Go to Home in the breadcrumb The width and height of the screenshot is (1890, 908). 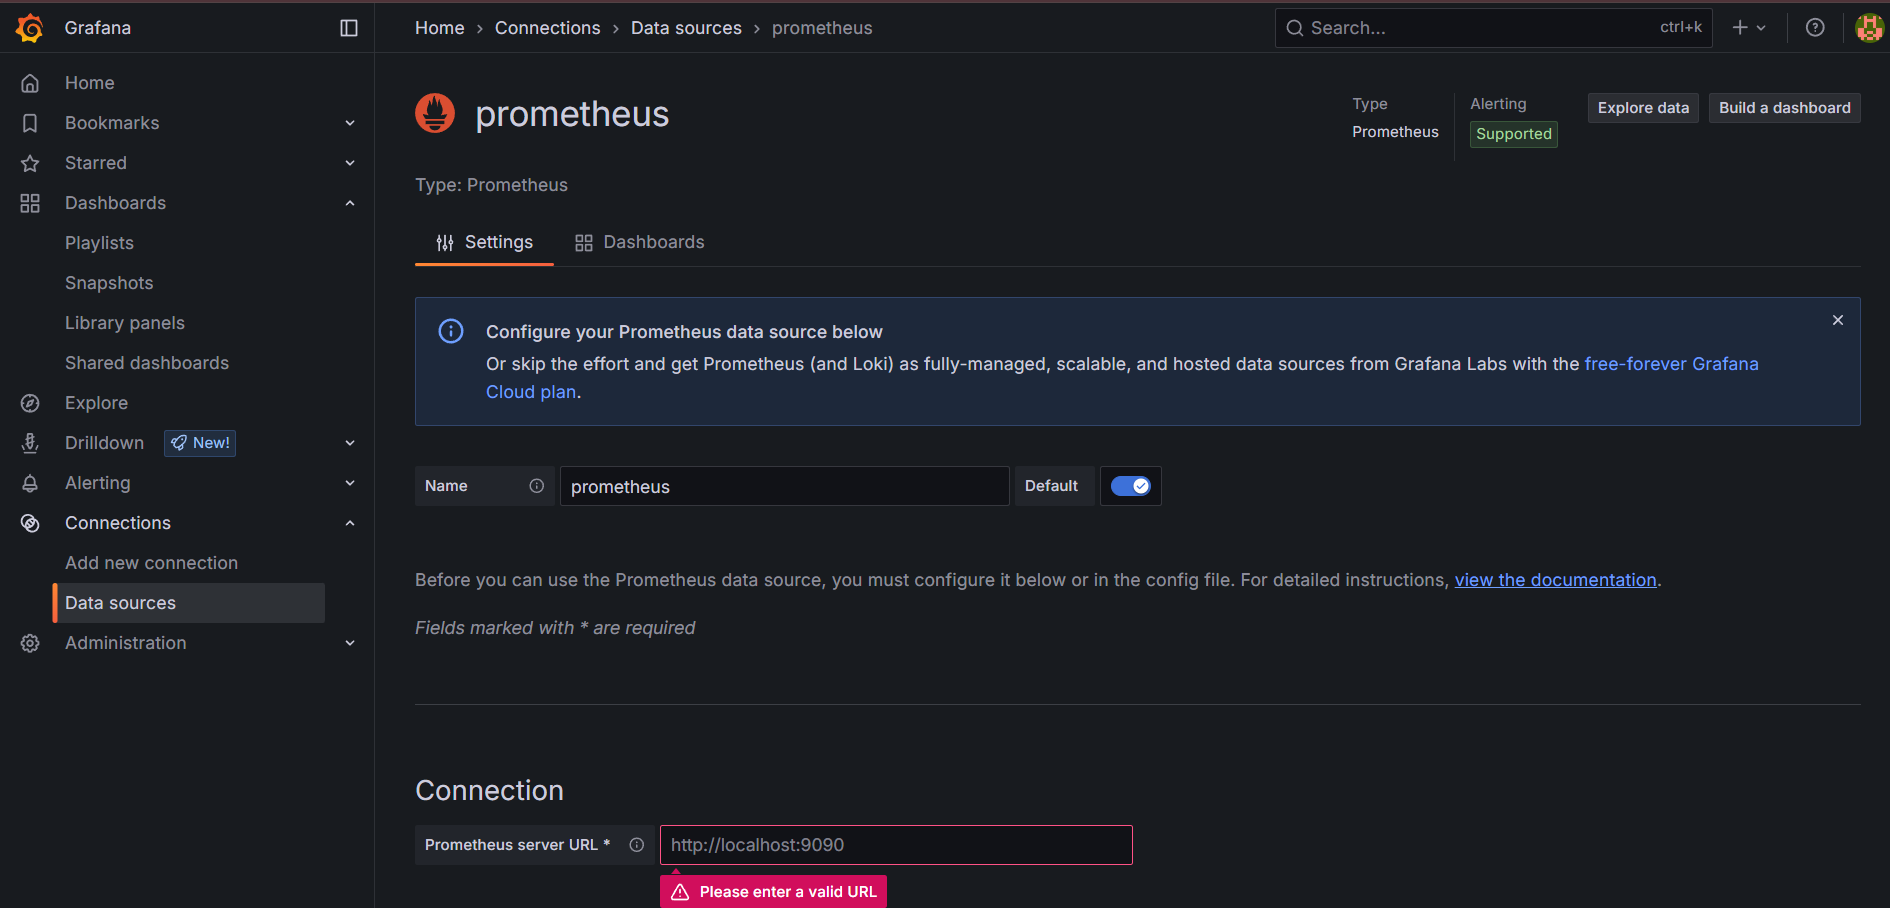(440, 28)
